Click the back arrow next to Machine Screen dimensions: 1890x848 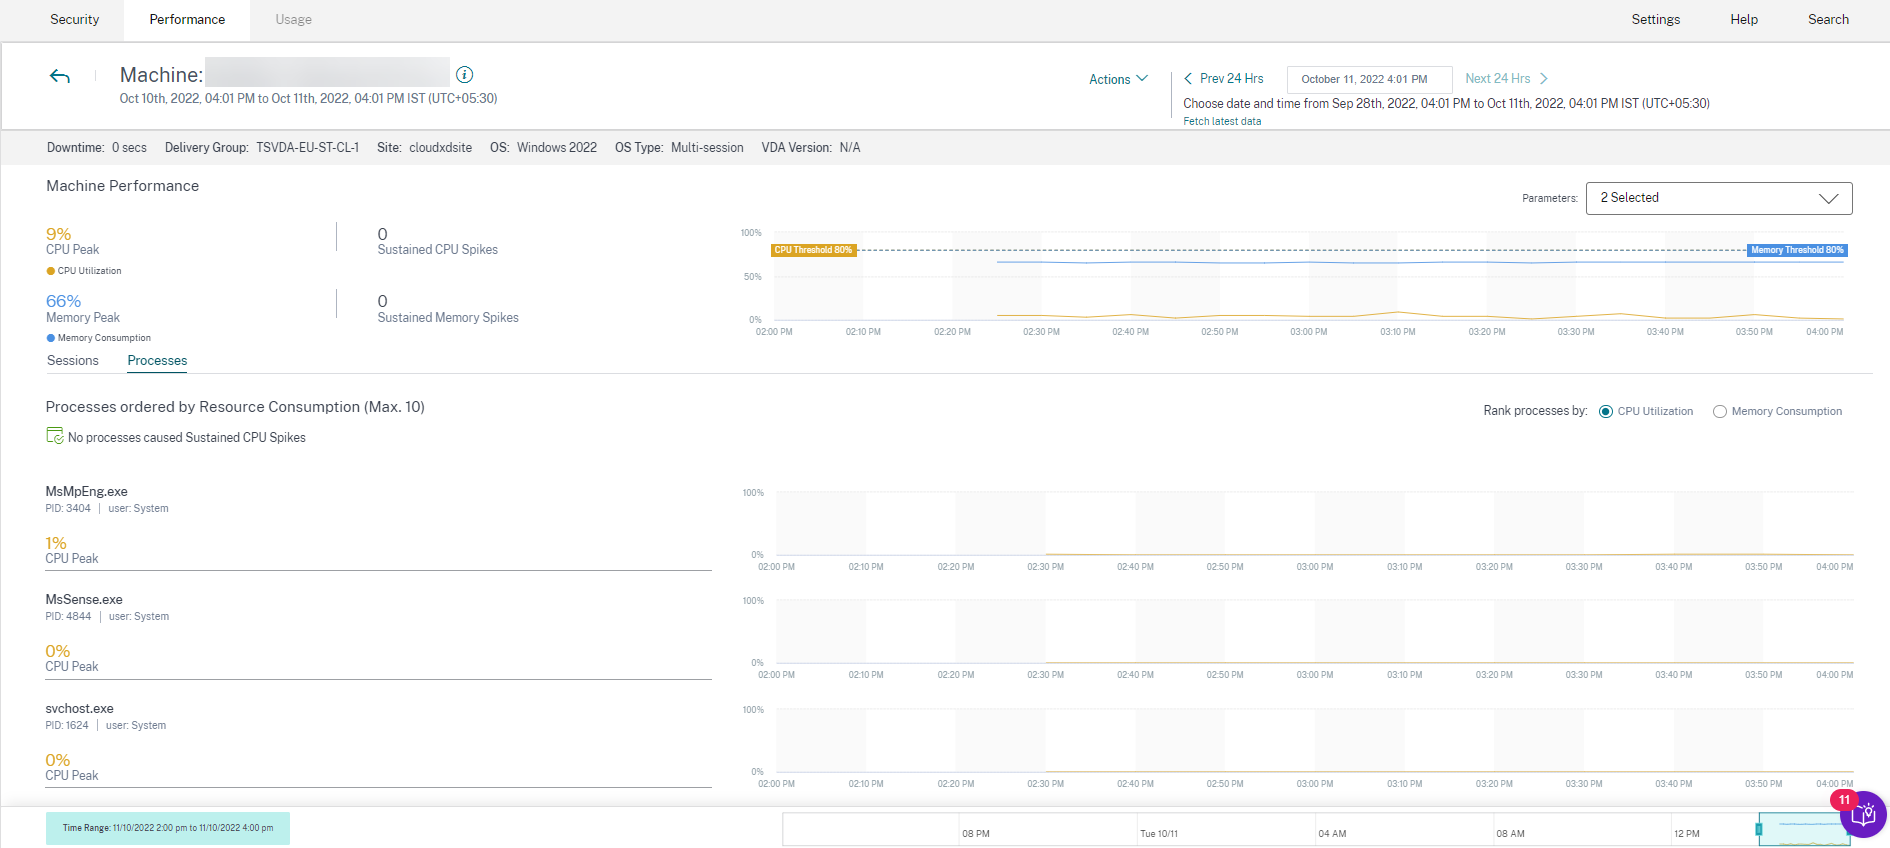(60, 76)
